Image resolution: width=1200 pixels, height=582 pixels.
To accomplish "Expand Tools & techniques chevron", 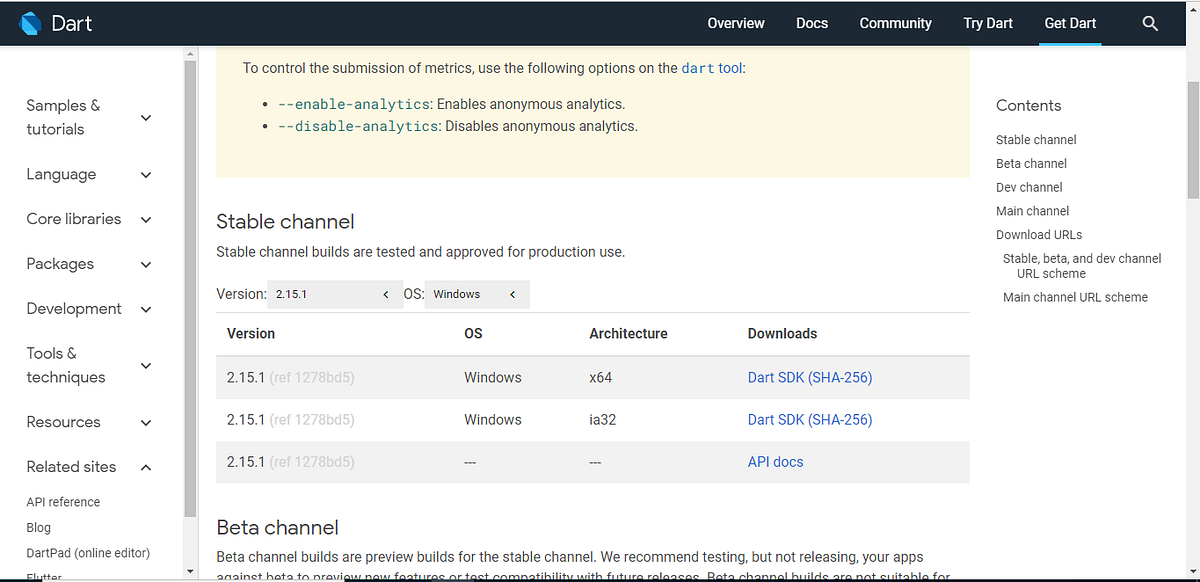I will click(x=146, y=365).
